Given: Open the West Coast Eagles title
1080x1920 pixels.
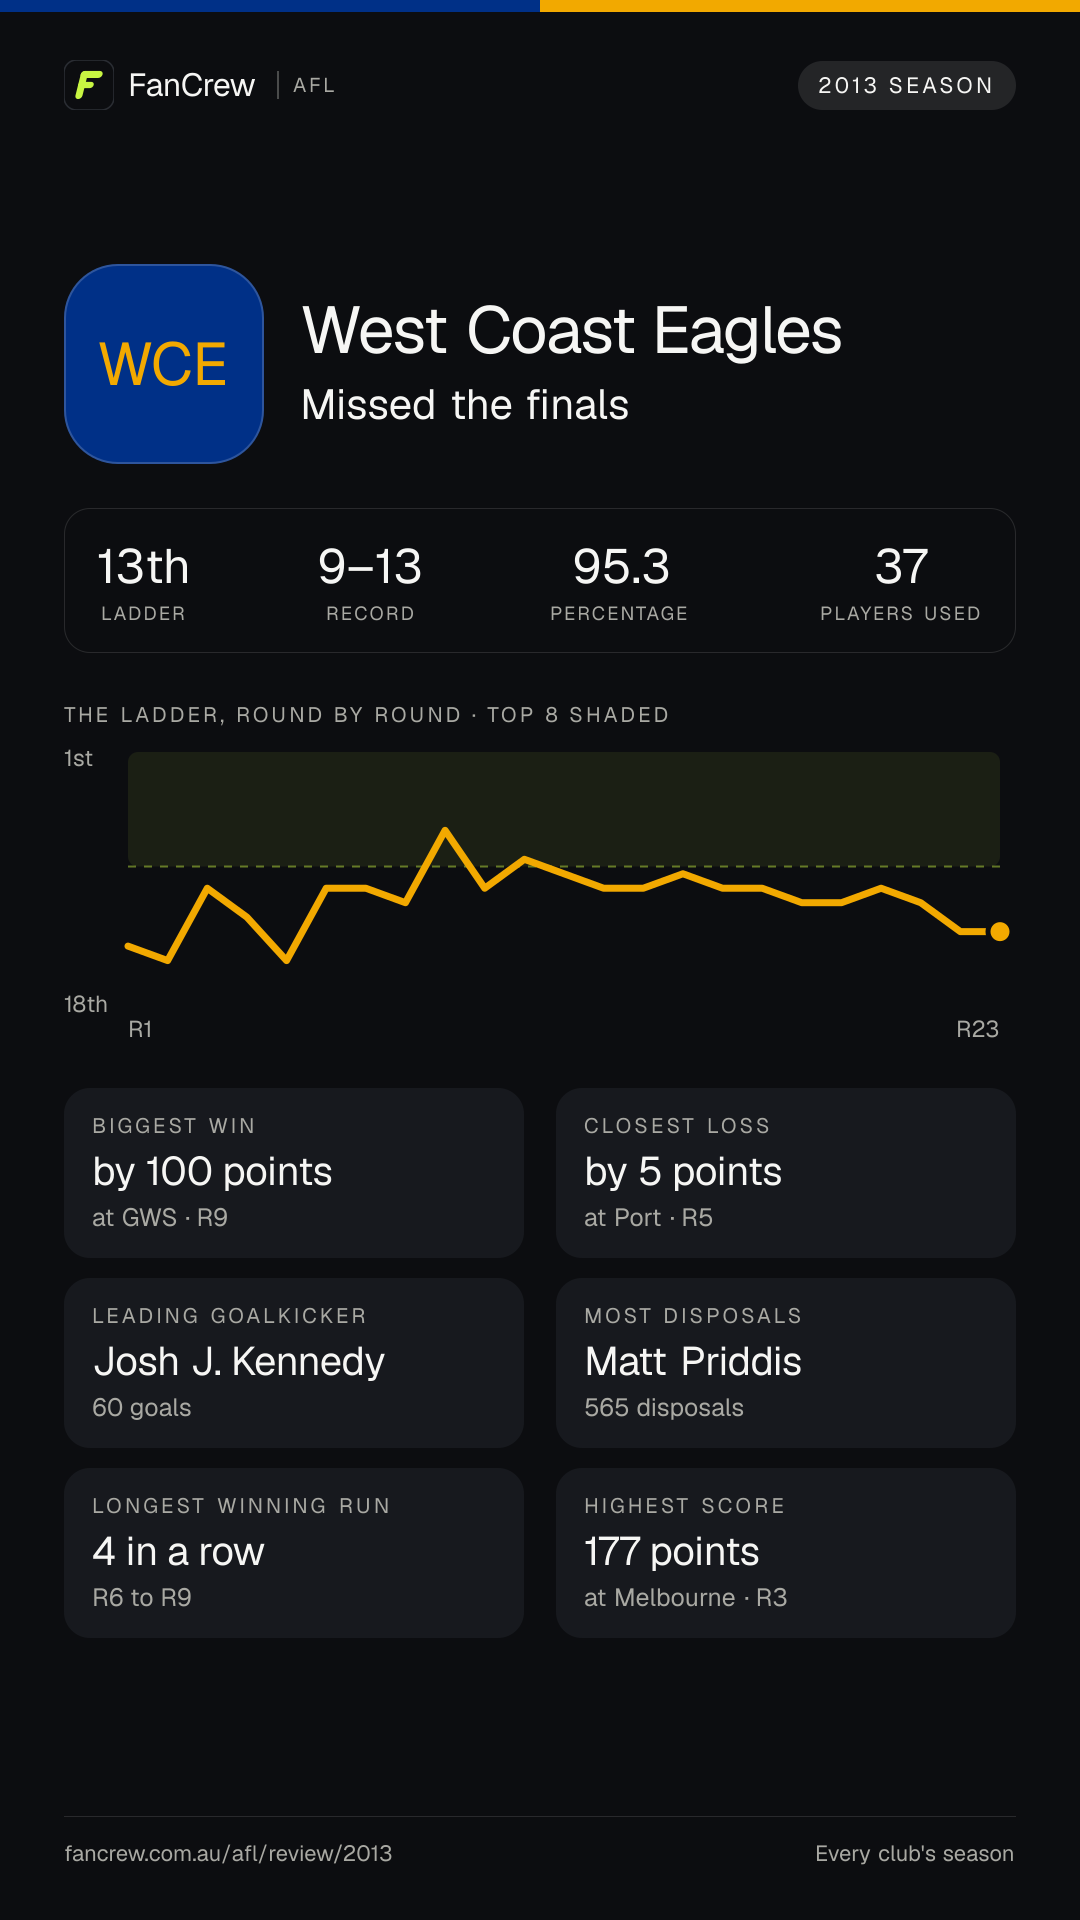Looking at the screenshot, I should (x=572, y=331).
